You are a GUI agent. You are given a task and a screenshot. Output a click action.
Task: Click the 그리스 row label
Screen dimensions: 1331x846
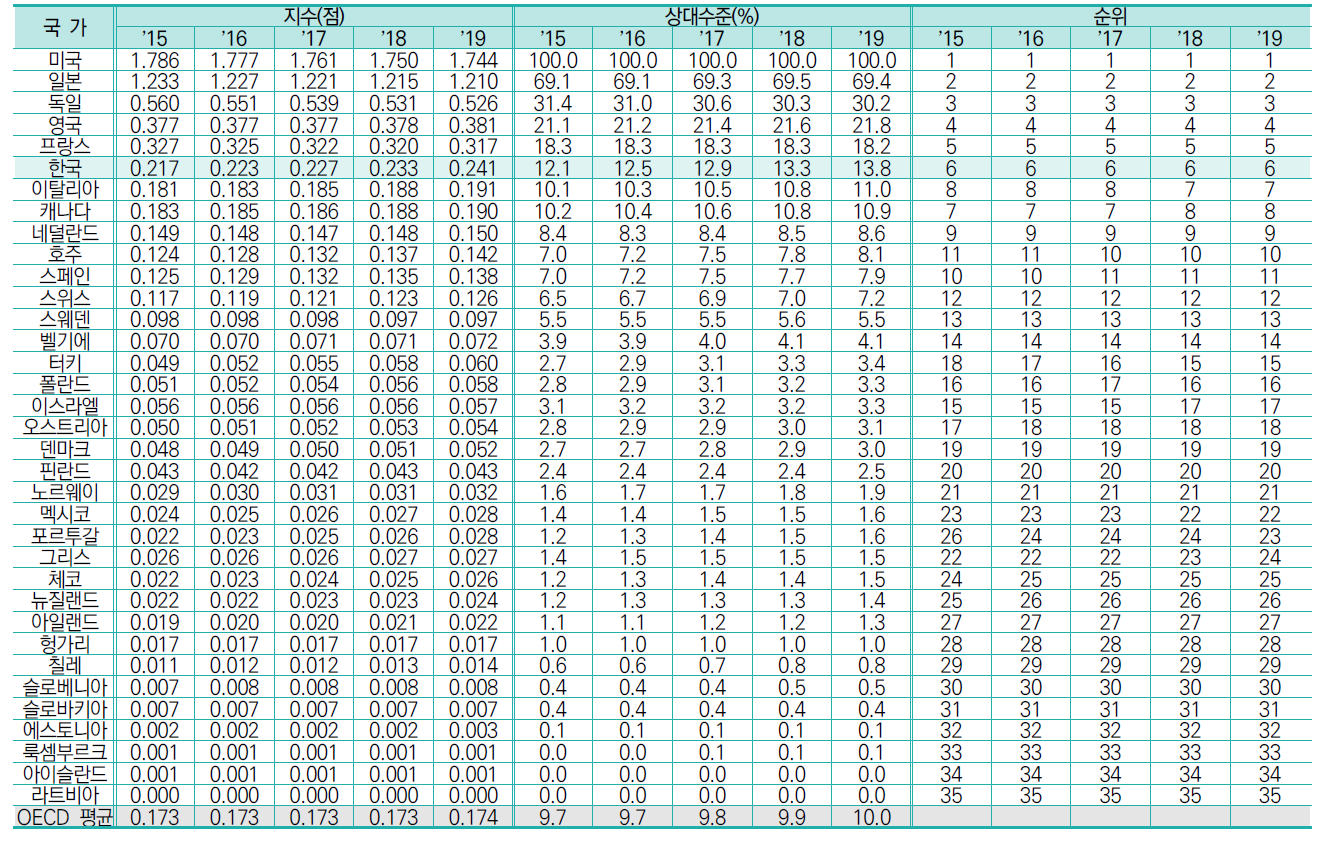click(64, 558)
